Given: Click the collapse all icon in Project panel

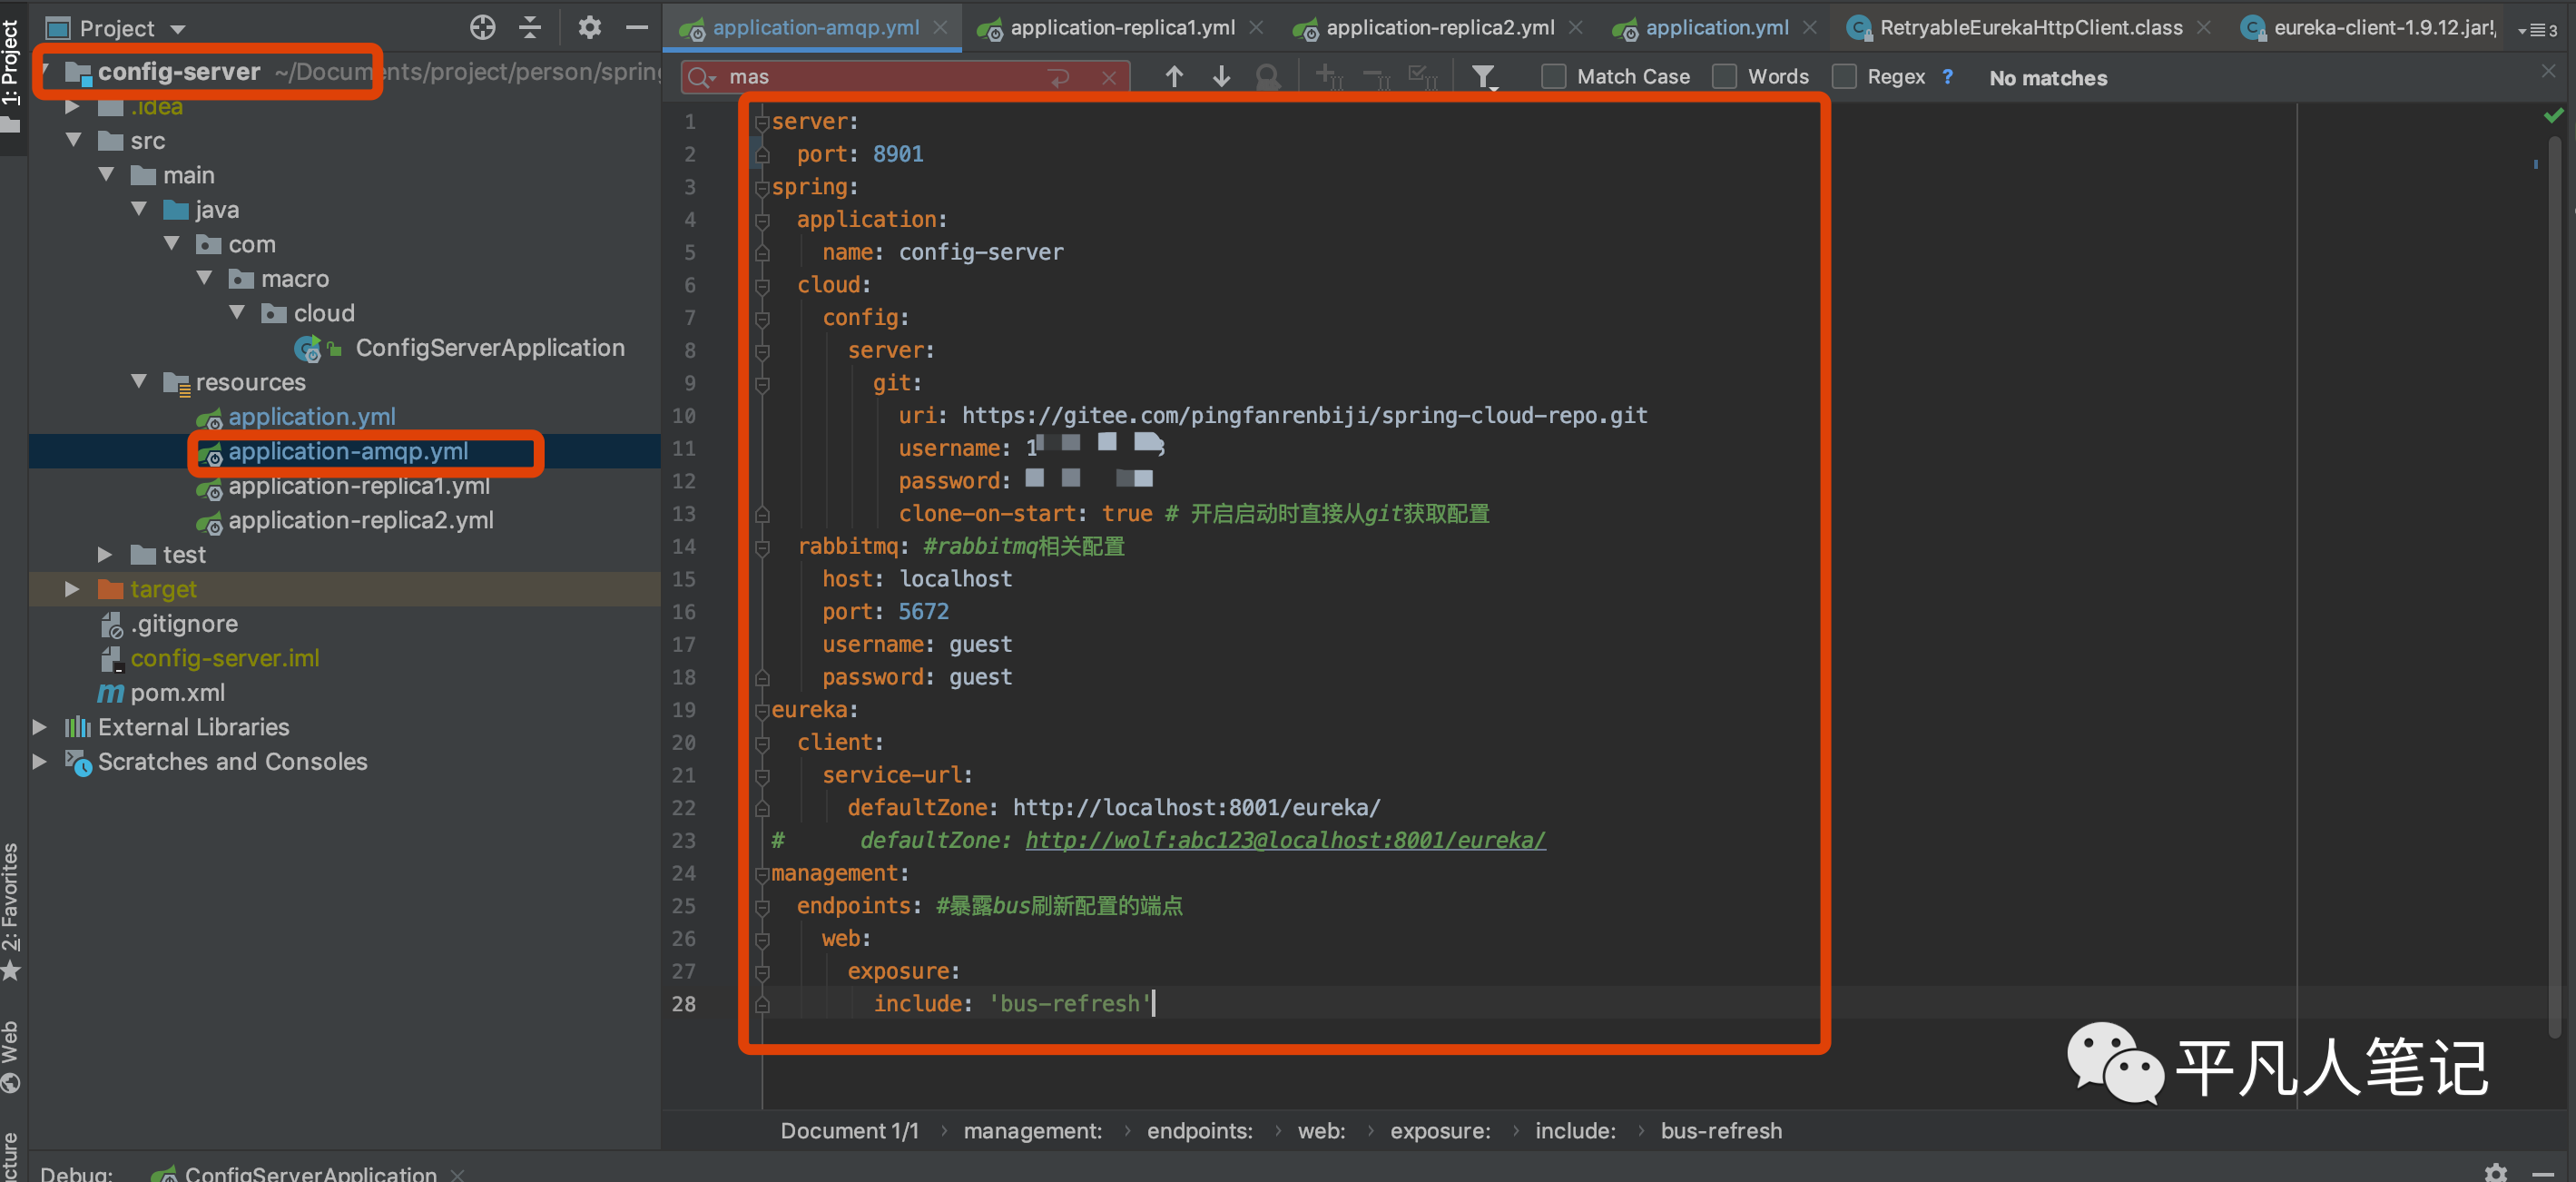Looking at the screenshot, I should (530, 27).
